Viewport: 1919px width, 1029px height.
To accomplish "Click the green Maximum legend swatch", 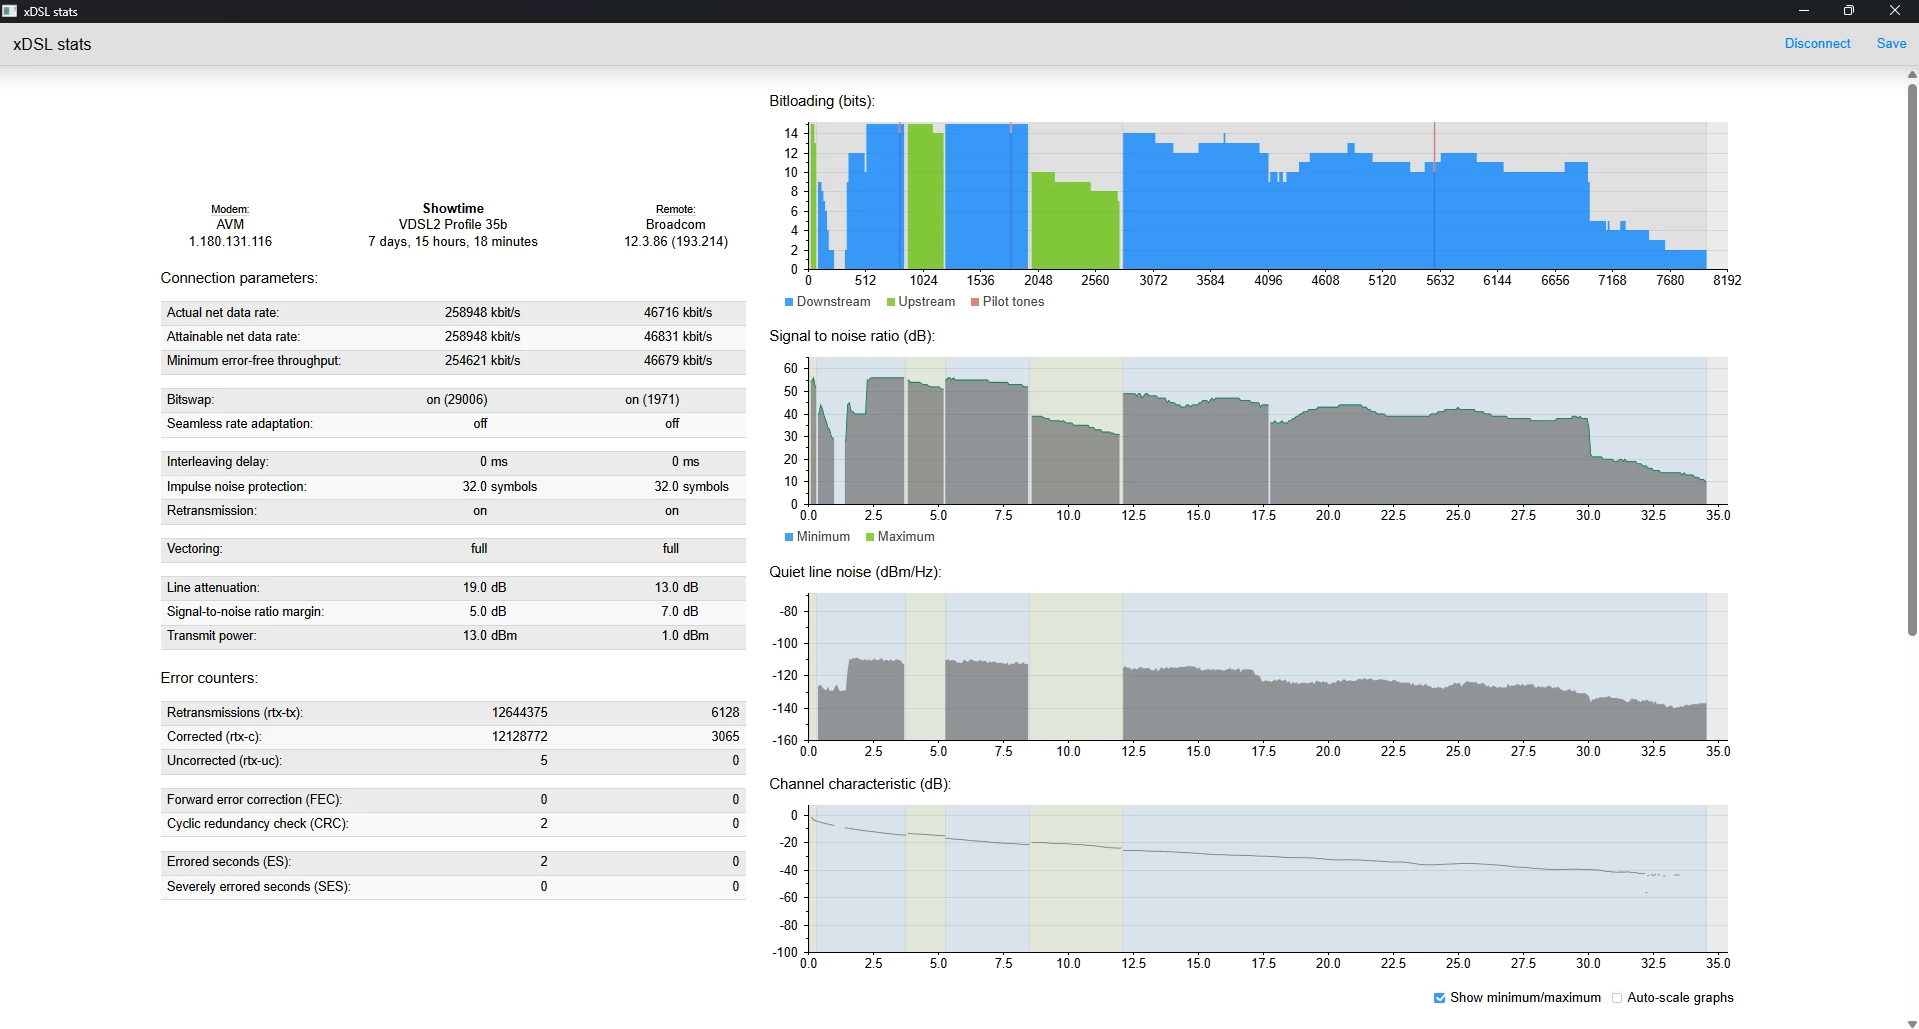I will [x=870, y=537].
